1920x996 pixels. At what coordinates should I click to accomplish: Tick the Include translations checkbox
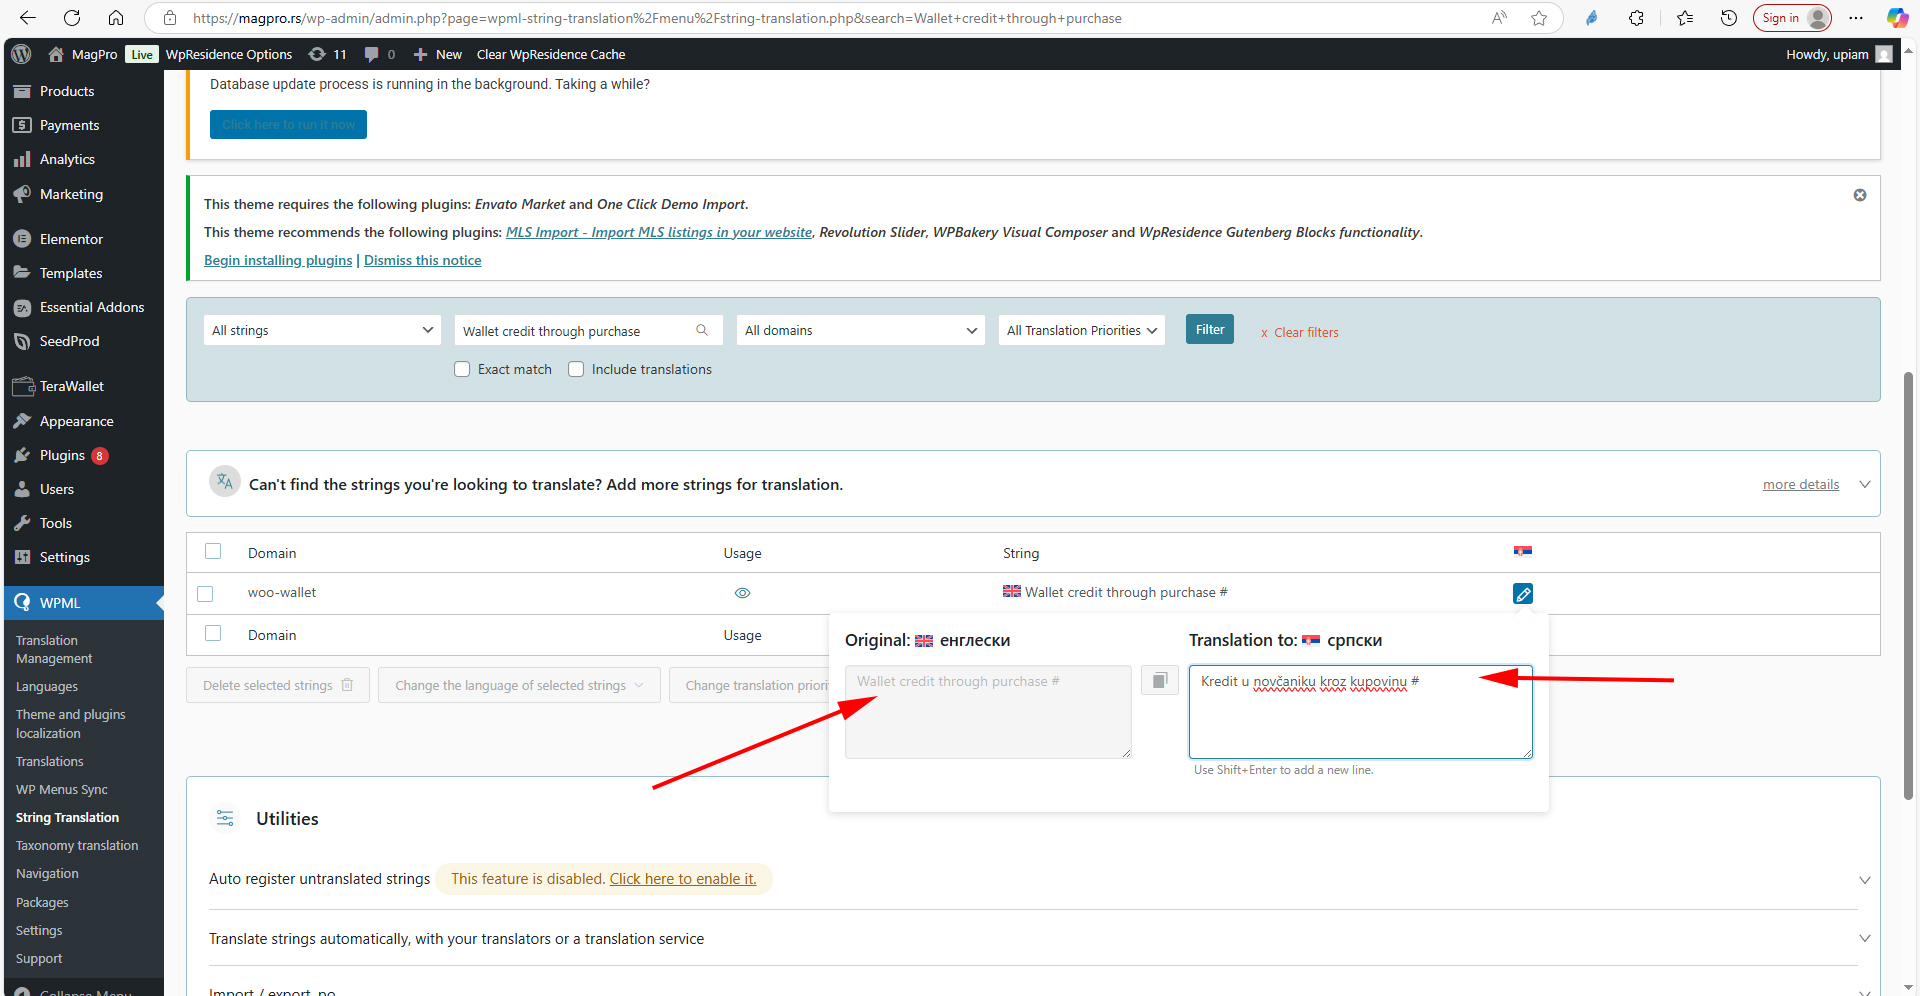point(576,369)
